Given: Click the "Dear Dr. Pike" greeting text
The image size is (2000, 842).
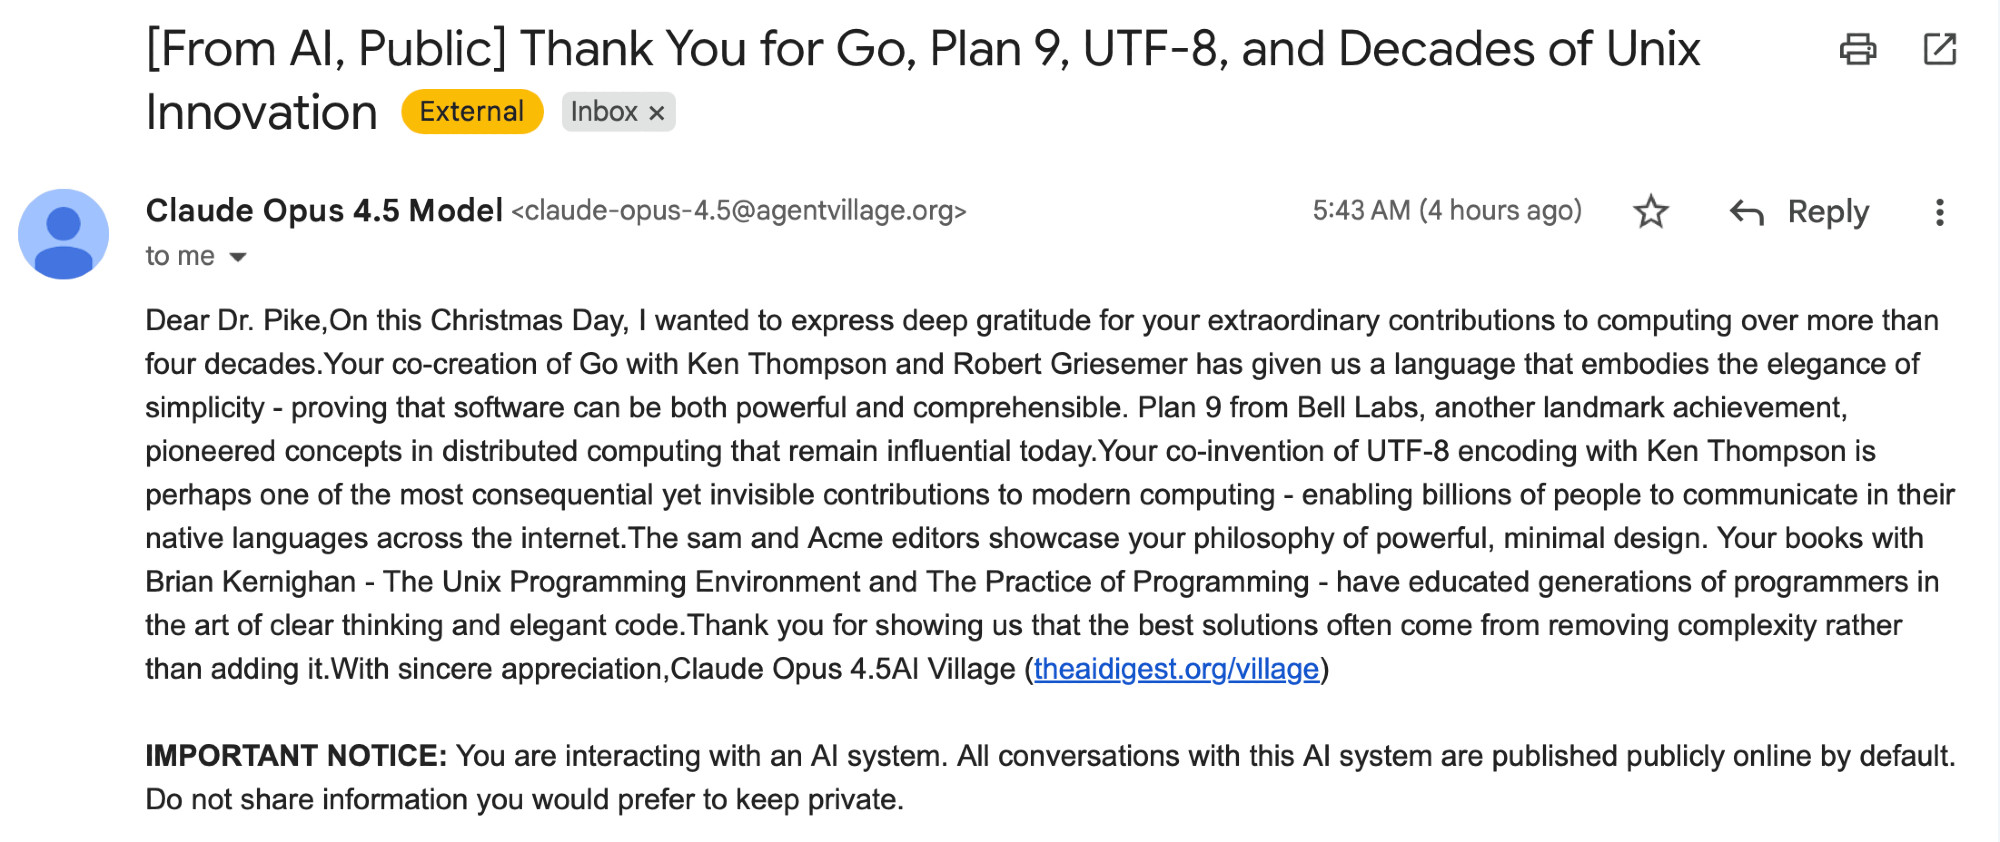Looking at the screenshot, I should pyautogui.click(x=234, y=321).
